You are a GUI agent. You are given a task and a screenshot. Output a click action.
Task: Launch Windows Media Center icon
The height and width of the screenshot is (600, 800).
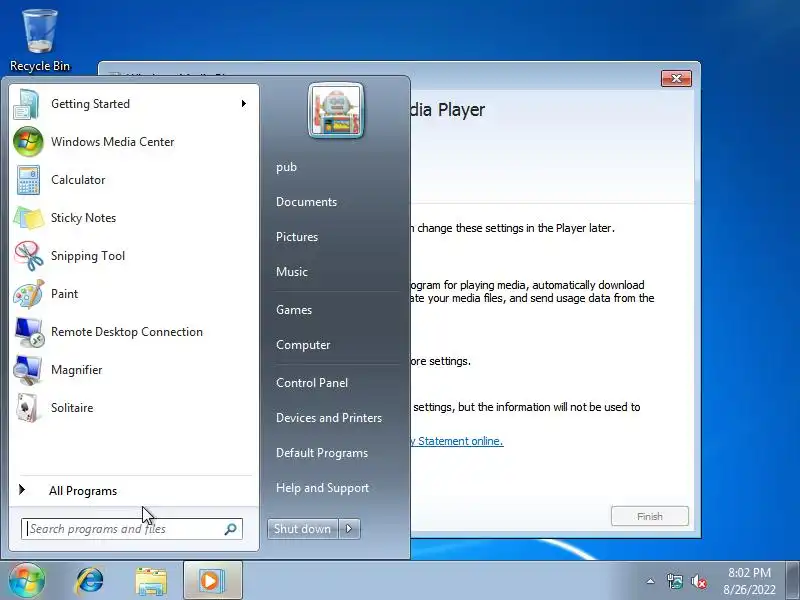[28, 142]
